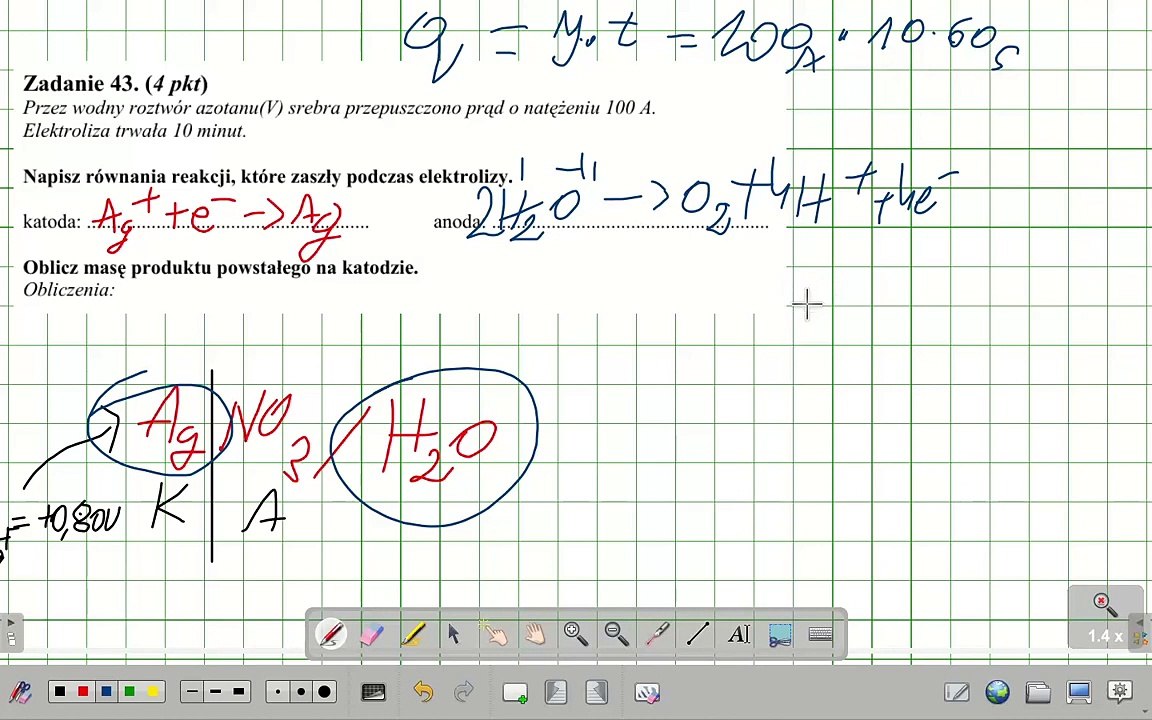Select the text insertion tool
1152x720 pixels.
pyautogui.click(x=738, y=634)
